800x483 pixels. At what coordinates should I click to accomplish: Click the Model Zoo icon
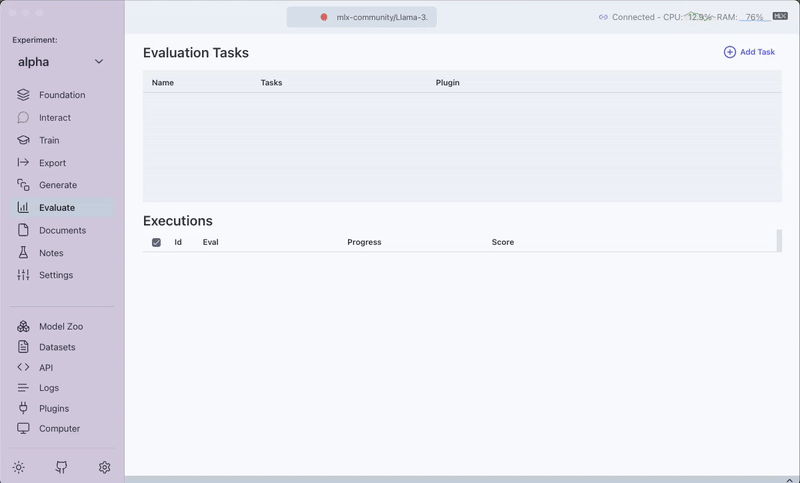click(x=23, y=327)
